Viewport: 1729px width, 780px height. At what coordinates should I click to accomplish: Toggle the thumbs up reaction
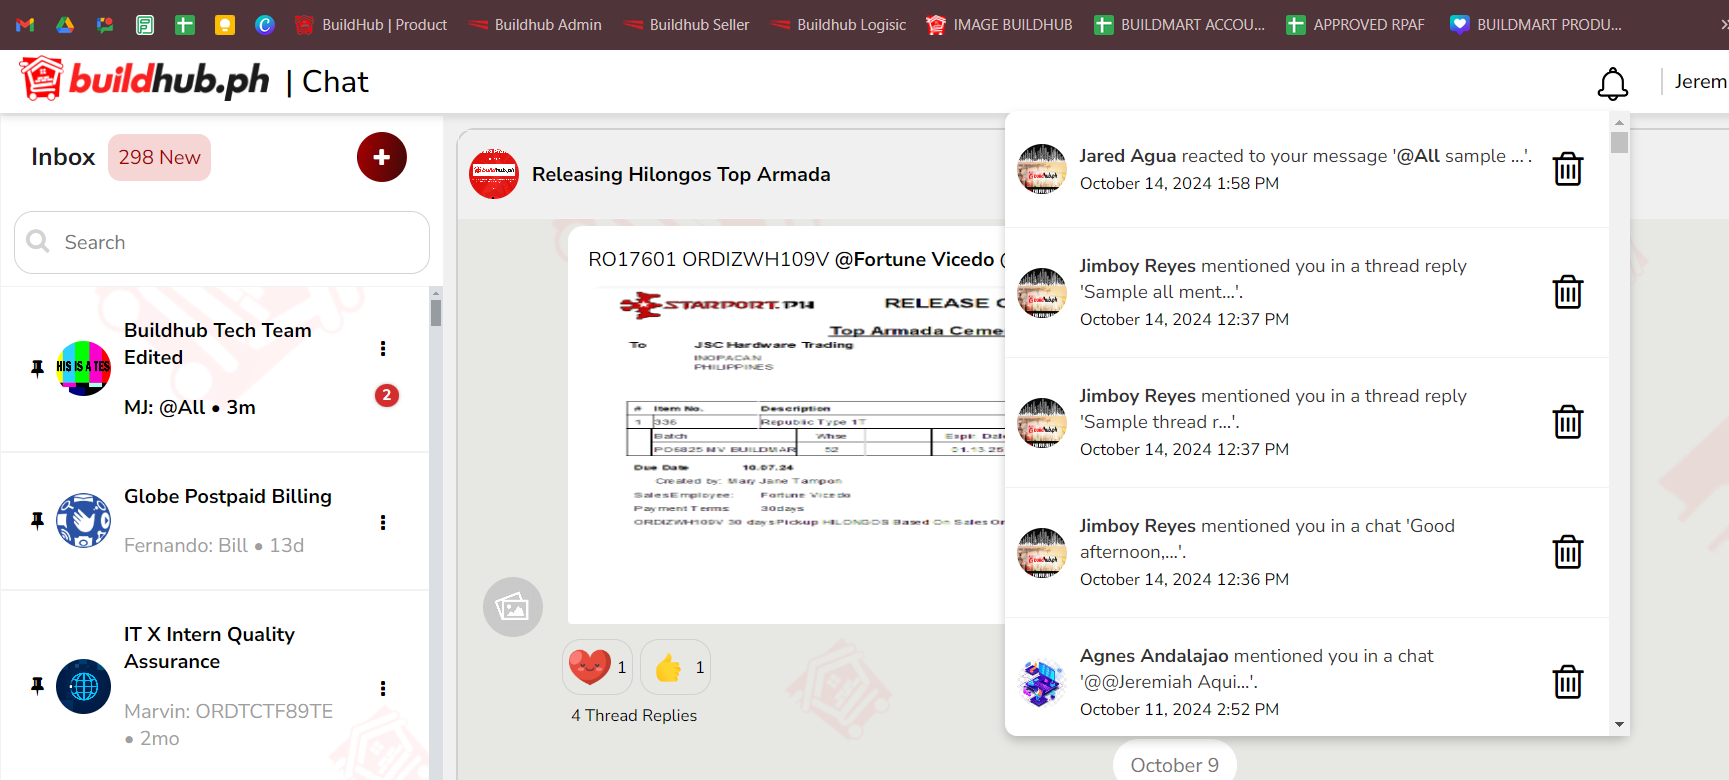[x=675, y=667]
